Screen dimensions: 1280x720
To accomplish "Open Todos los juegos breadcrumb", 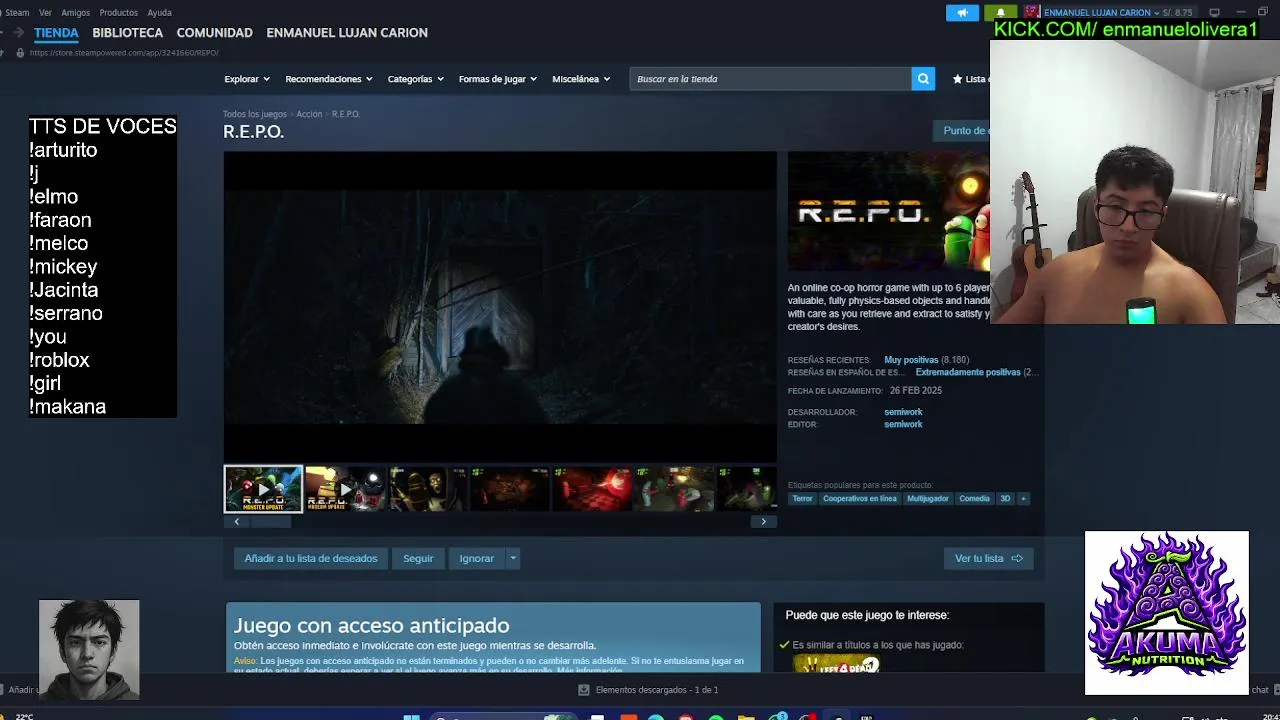I will (x=254, y=114).
